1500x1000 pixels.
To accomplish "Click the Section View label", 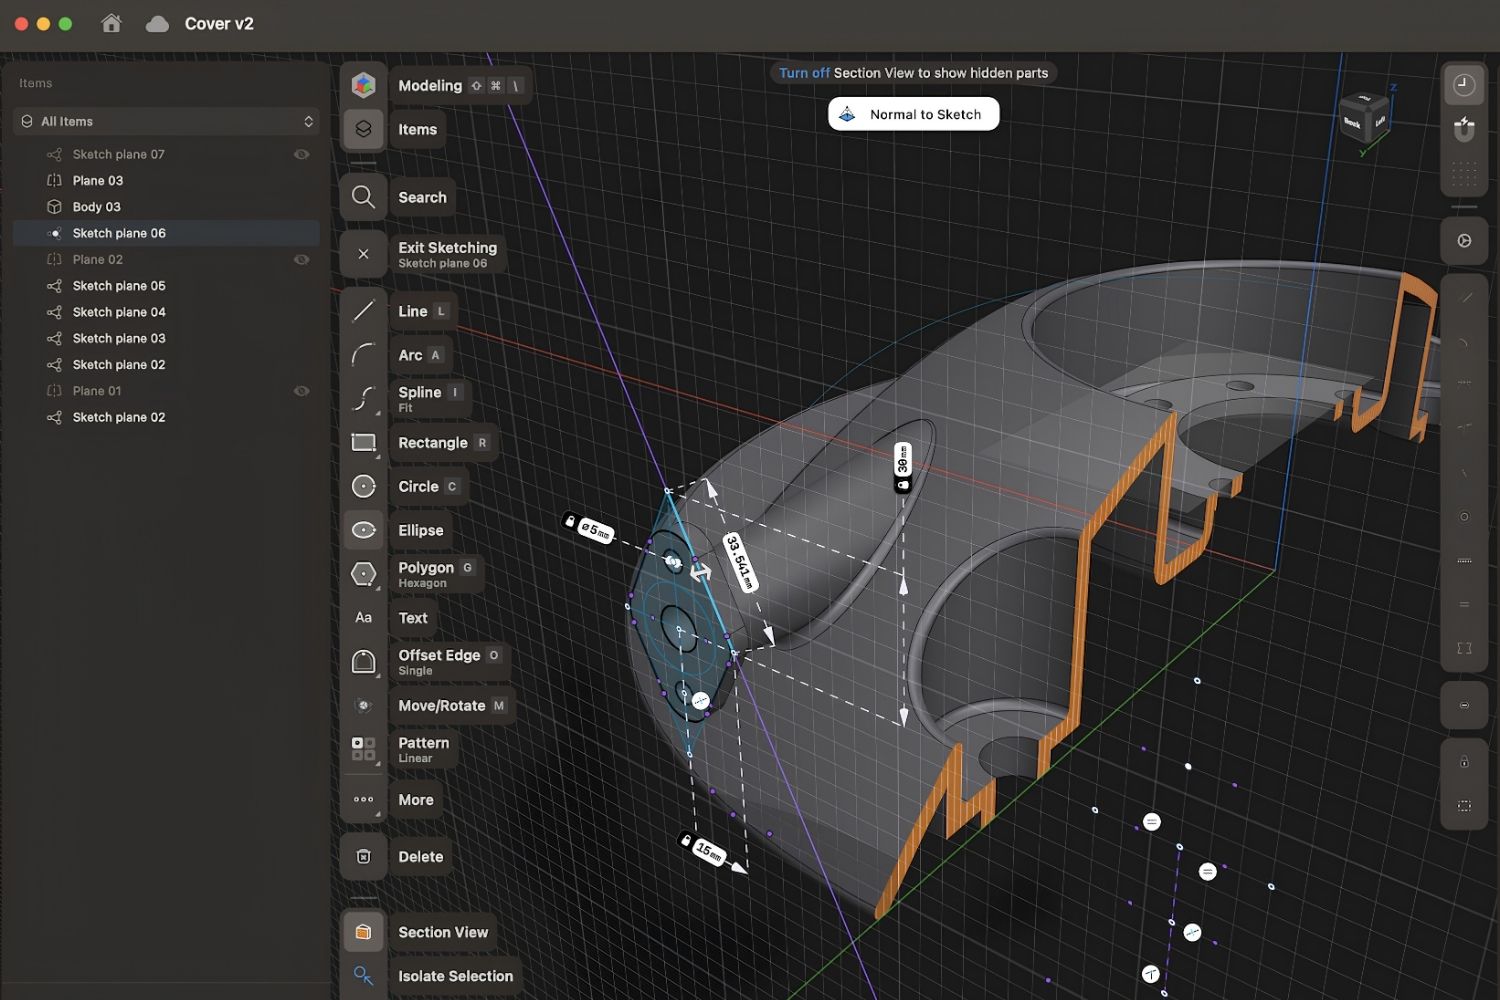I will [443, 932].
